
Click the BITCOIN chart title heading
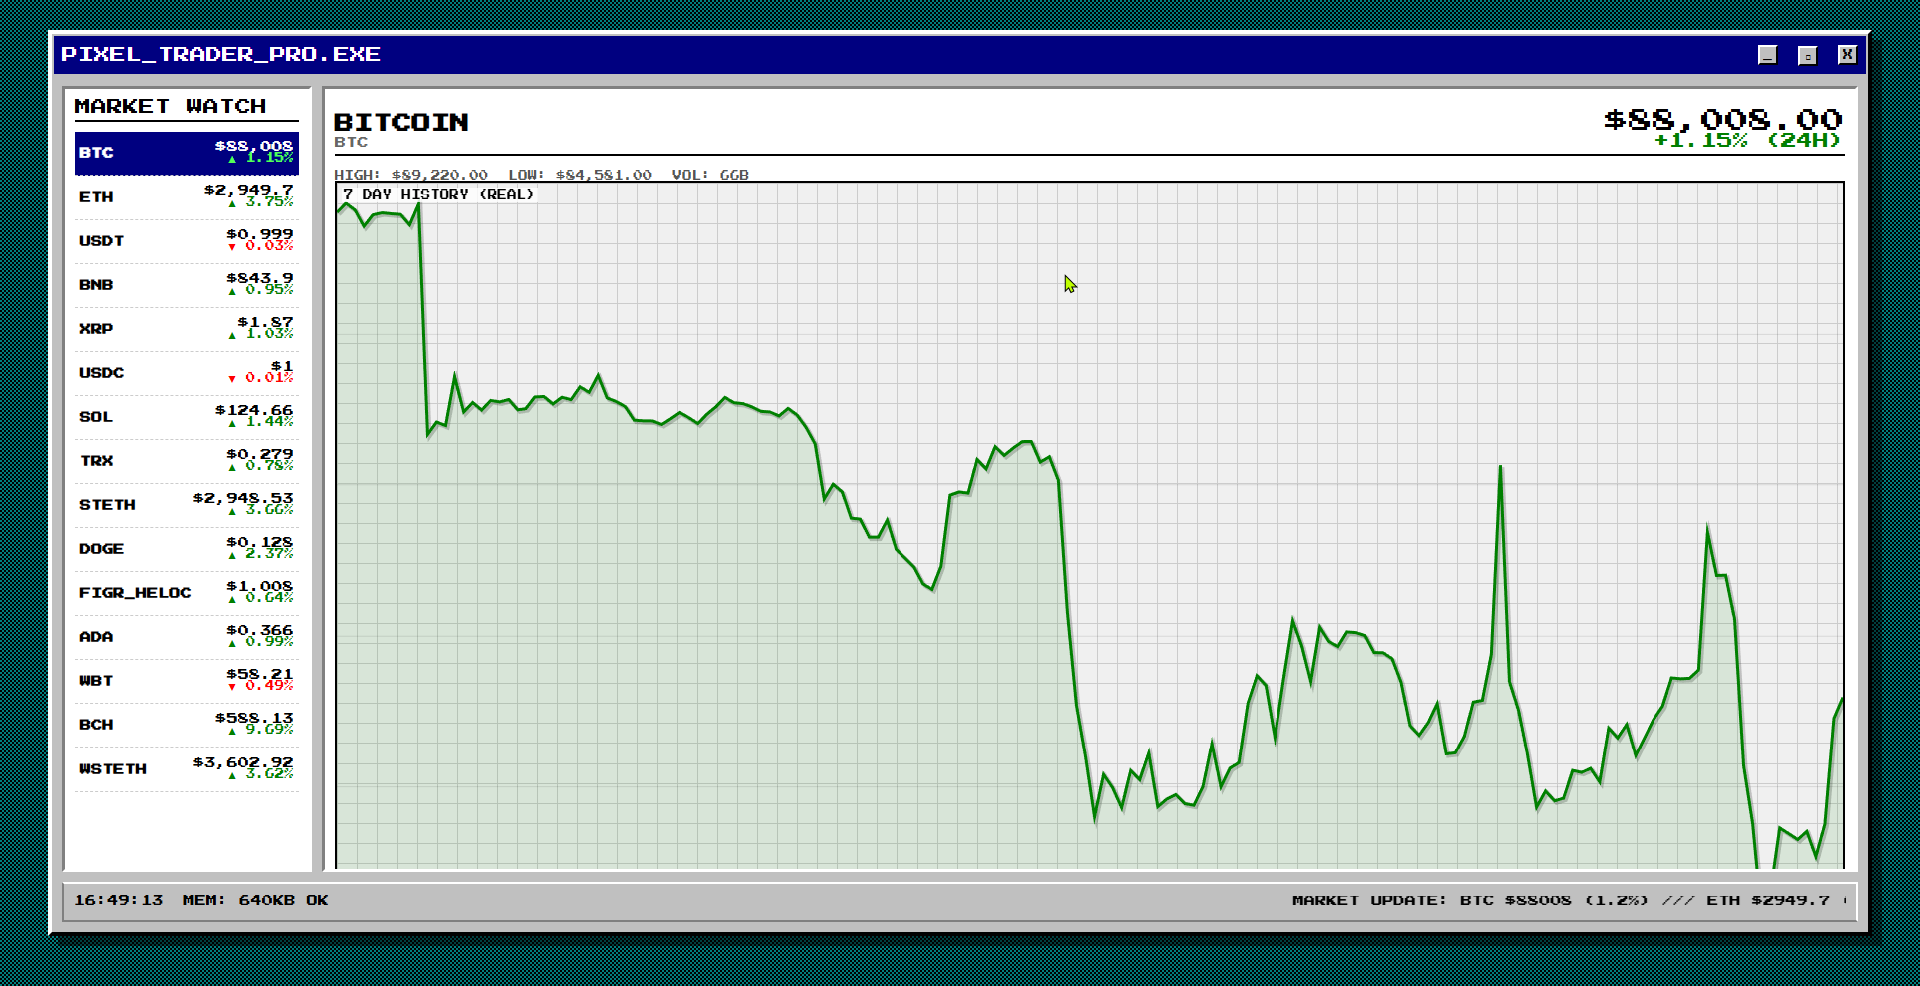point(401,122)
